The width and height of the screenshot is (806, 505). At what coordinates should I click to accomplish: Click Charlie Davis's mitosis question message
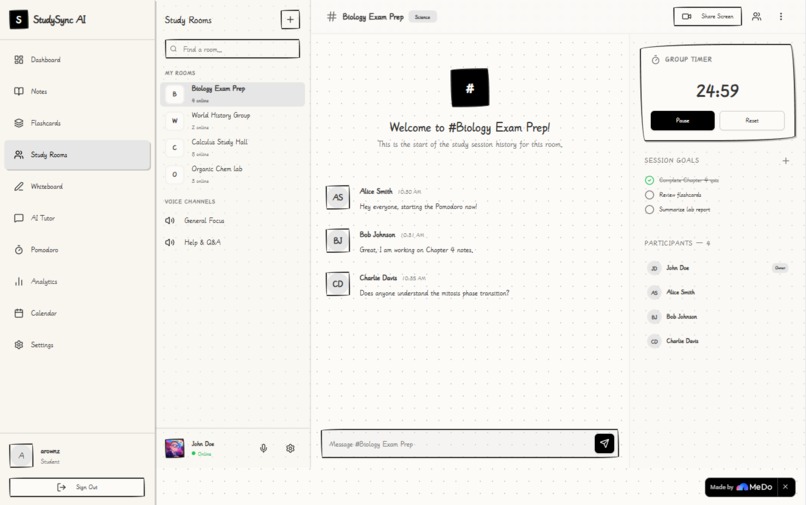click(x=434, y=294)
